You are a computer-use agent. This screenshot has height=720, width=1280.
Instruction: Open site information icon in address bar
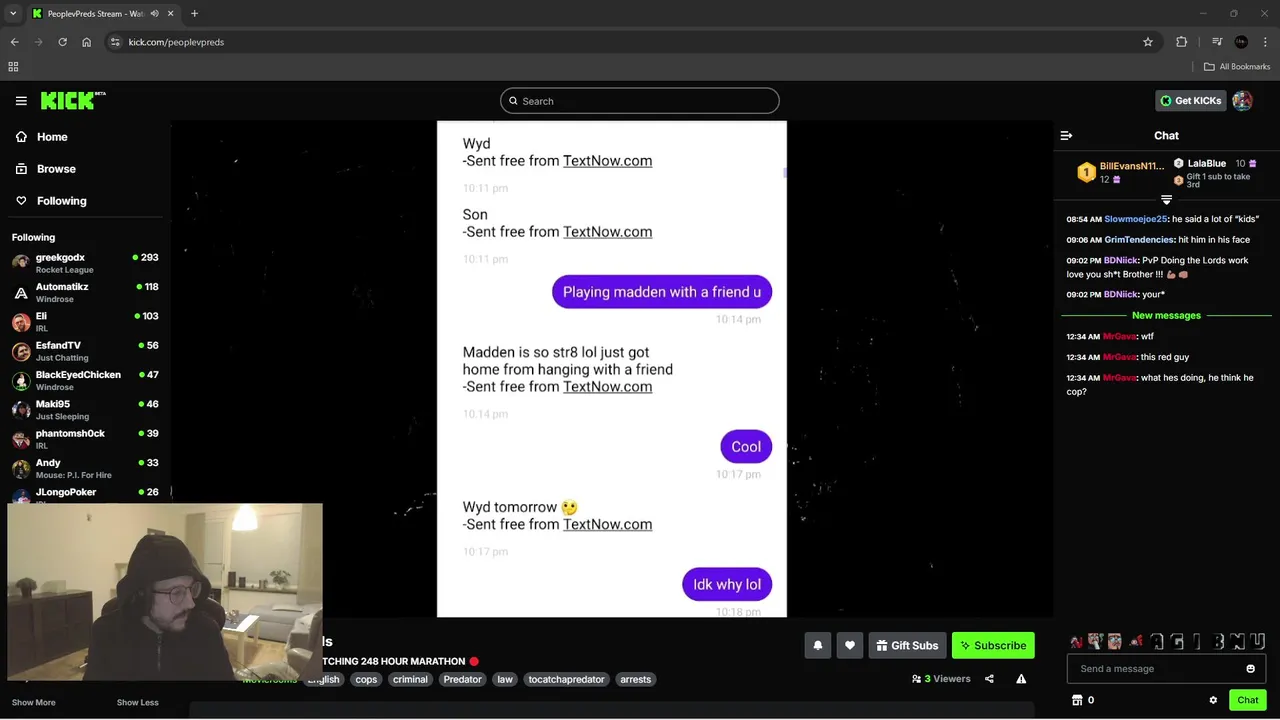115,42
